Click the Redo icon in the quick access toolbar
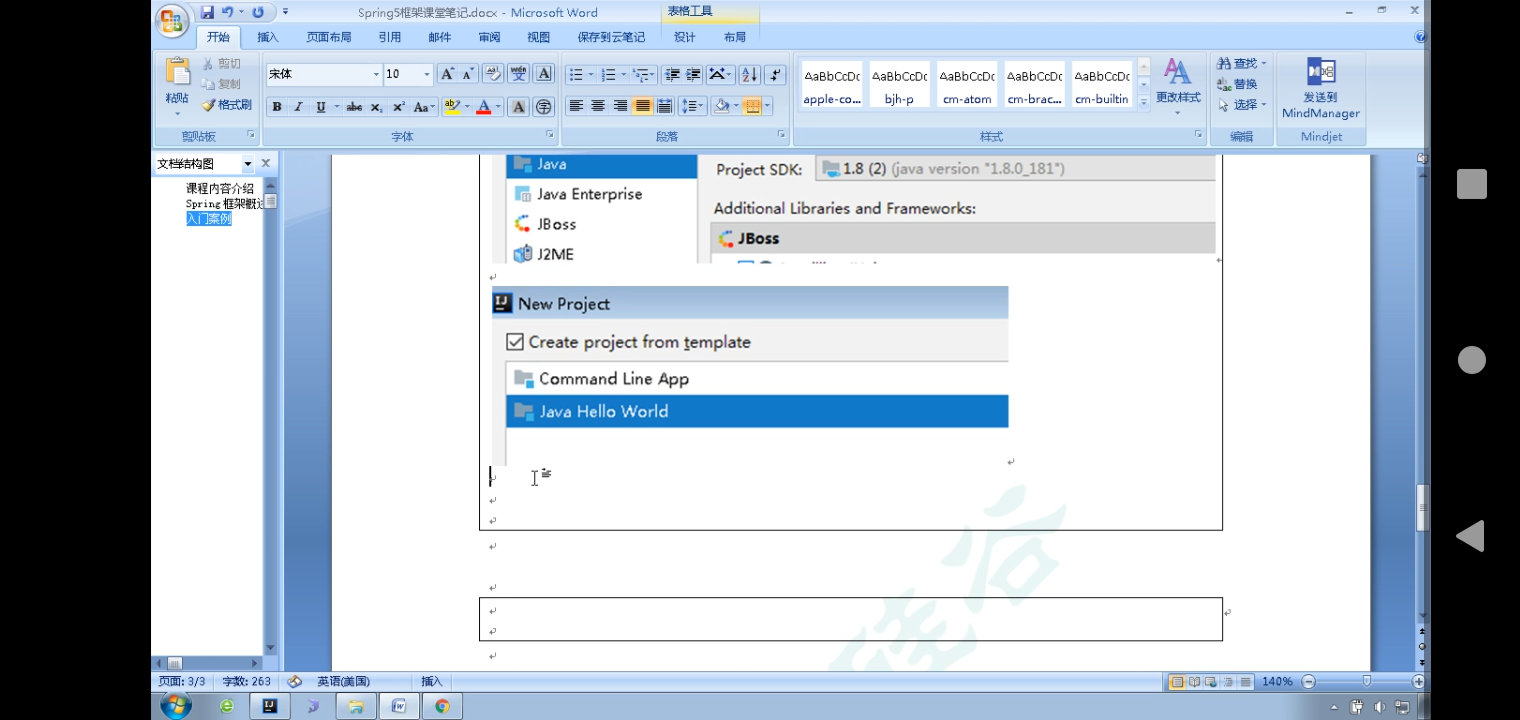The height and width of the screenshot is (720, 1520). tap(258, 12)
